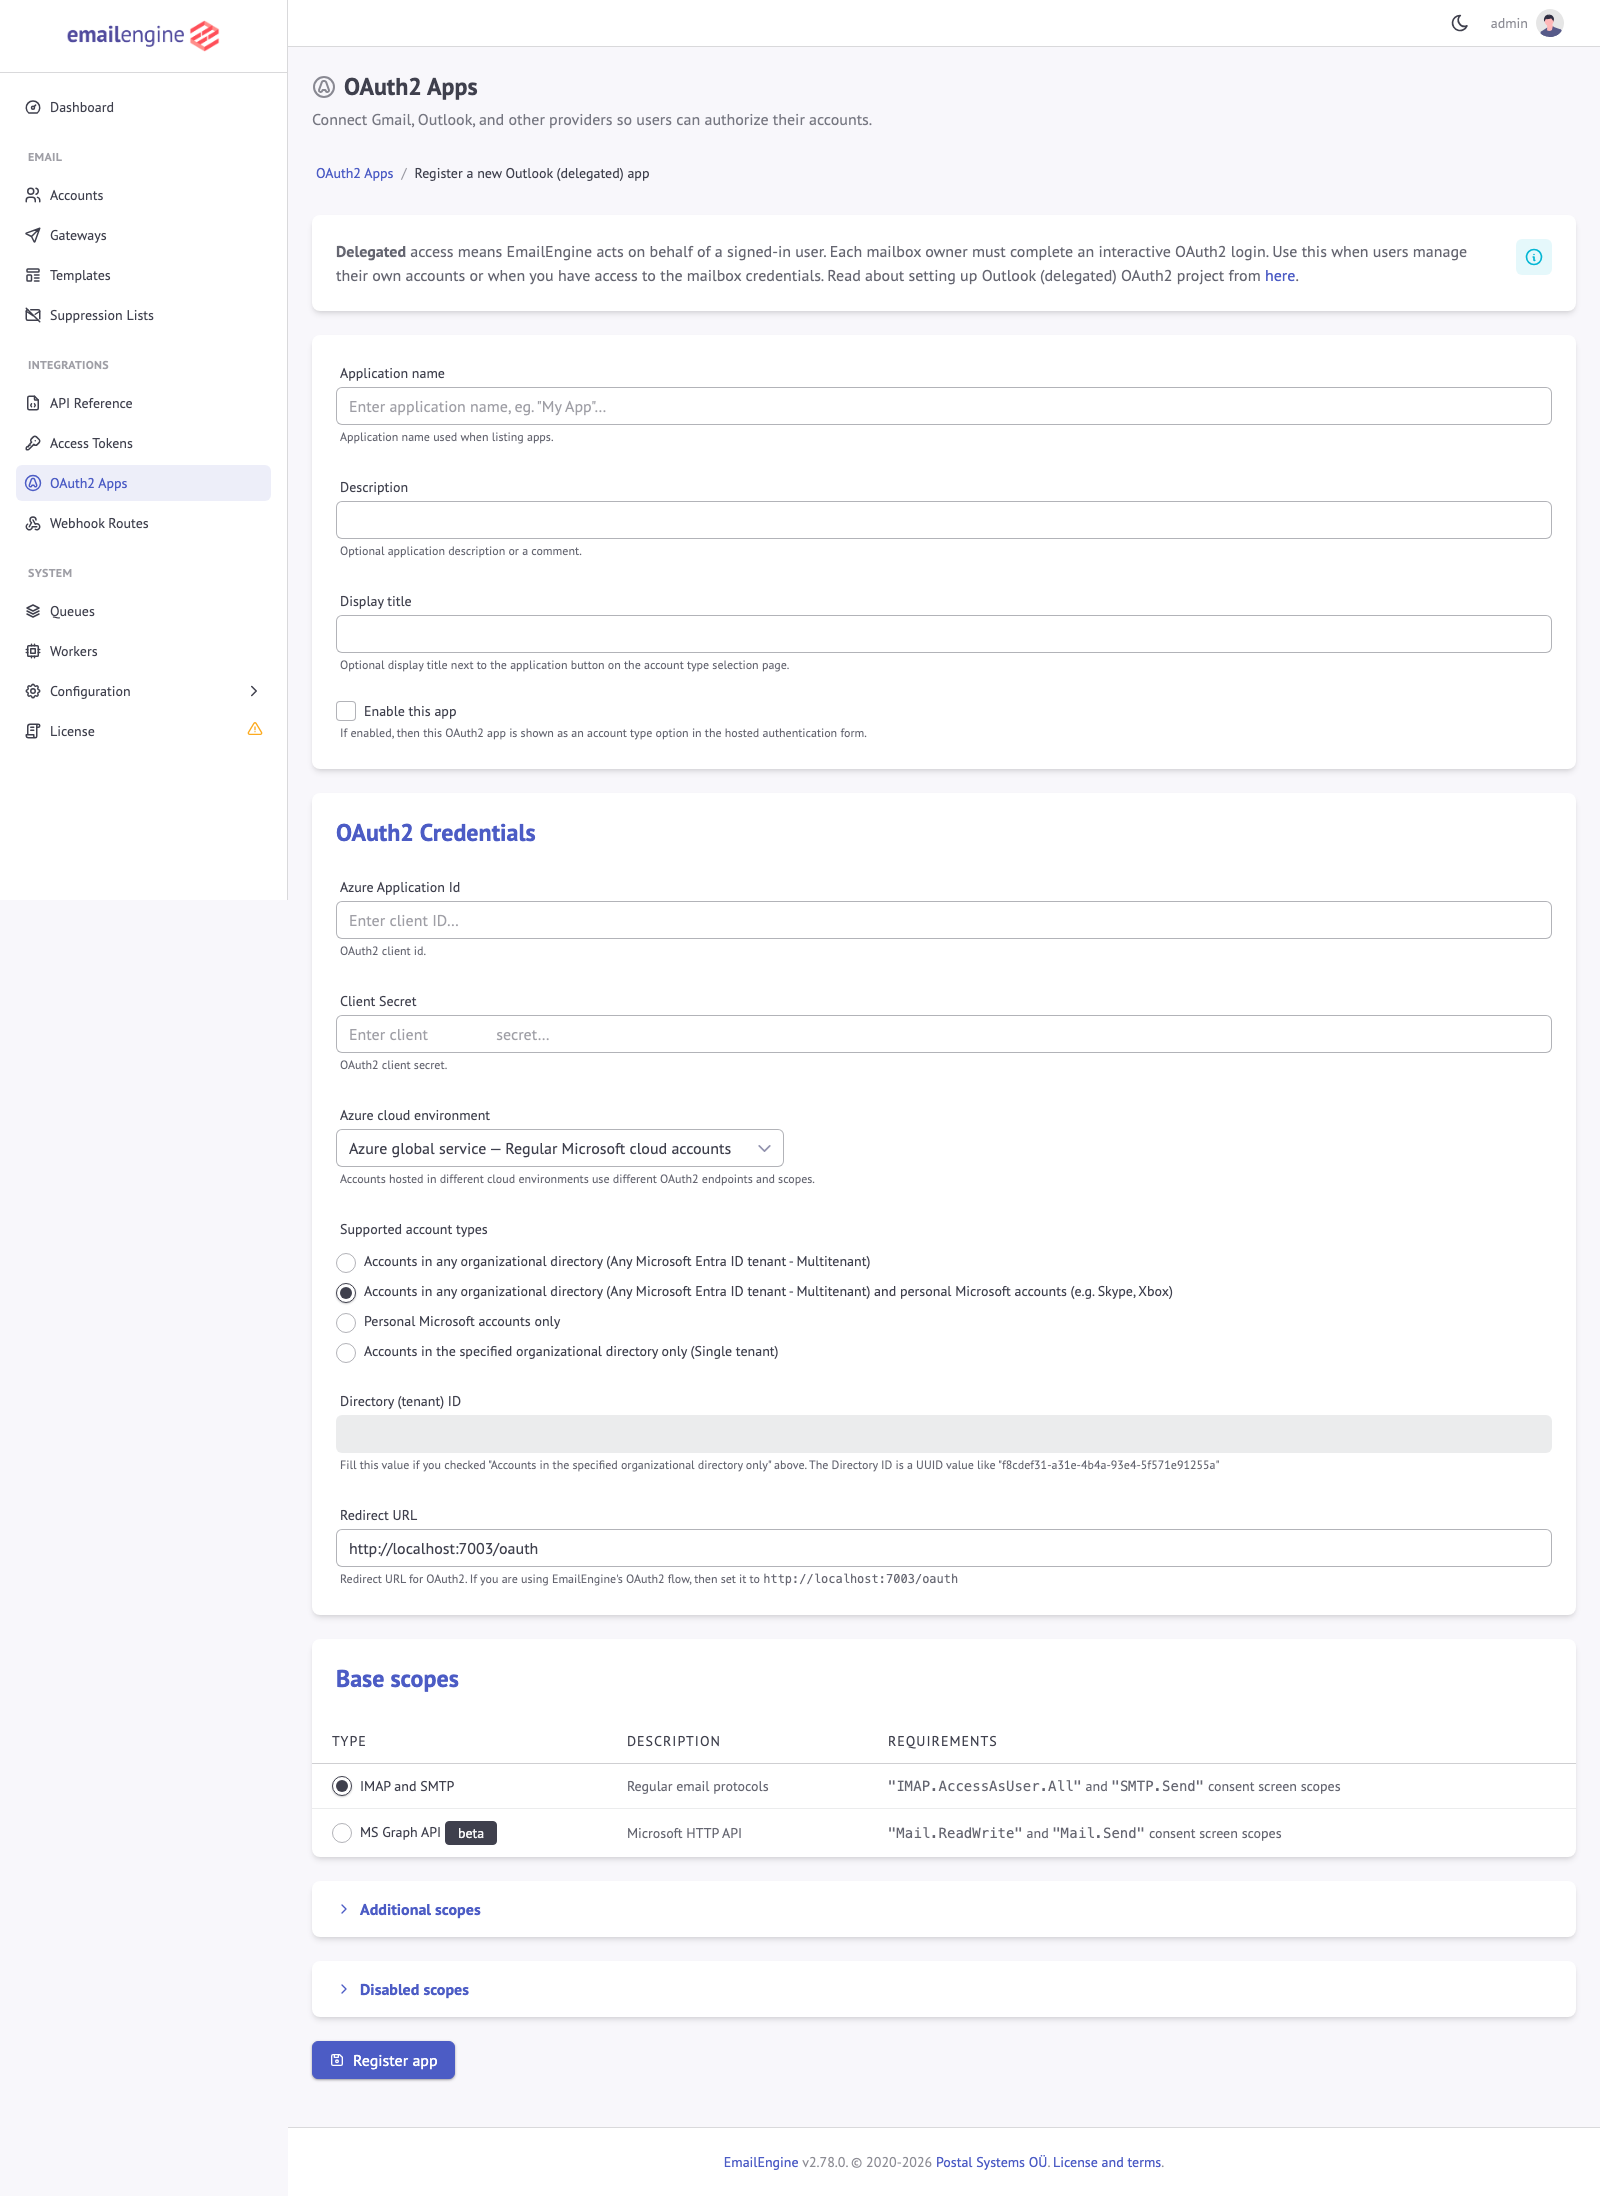
Task: Focus the Description field
Action: coord(943,520)
